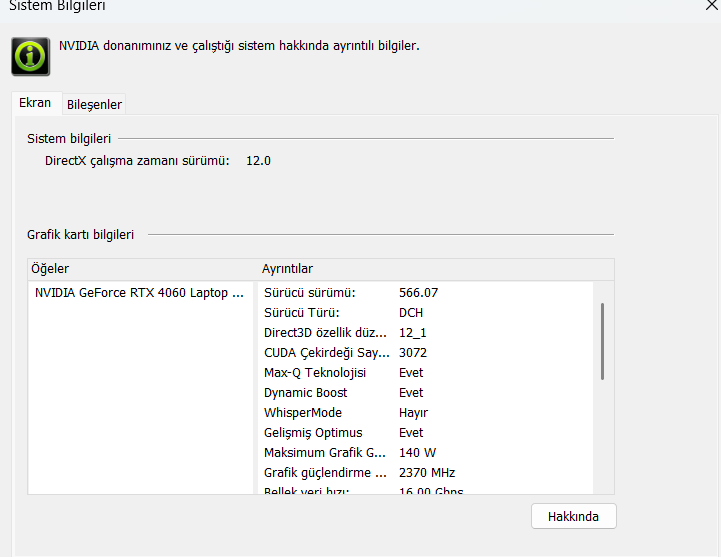
Task: Open the Bileşenler tab
Action: click(x=94, y=104)
